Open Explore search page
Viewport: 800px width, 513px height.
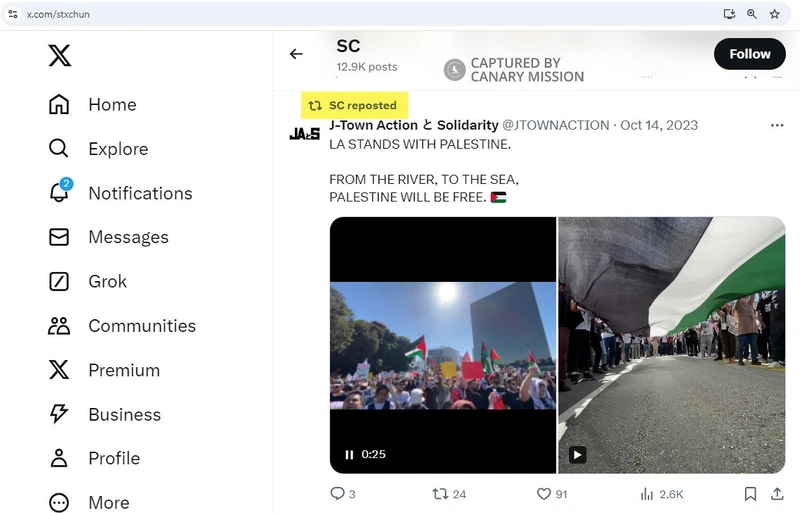point(60,149)
